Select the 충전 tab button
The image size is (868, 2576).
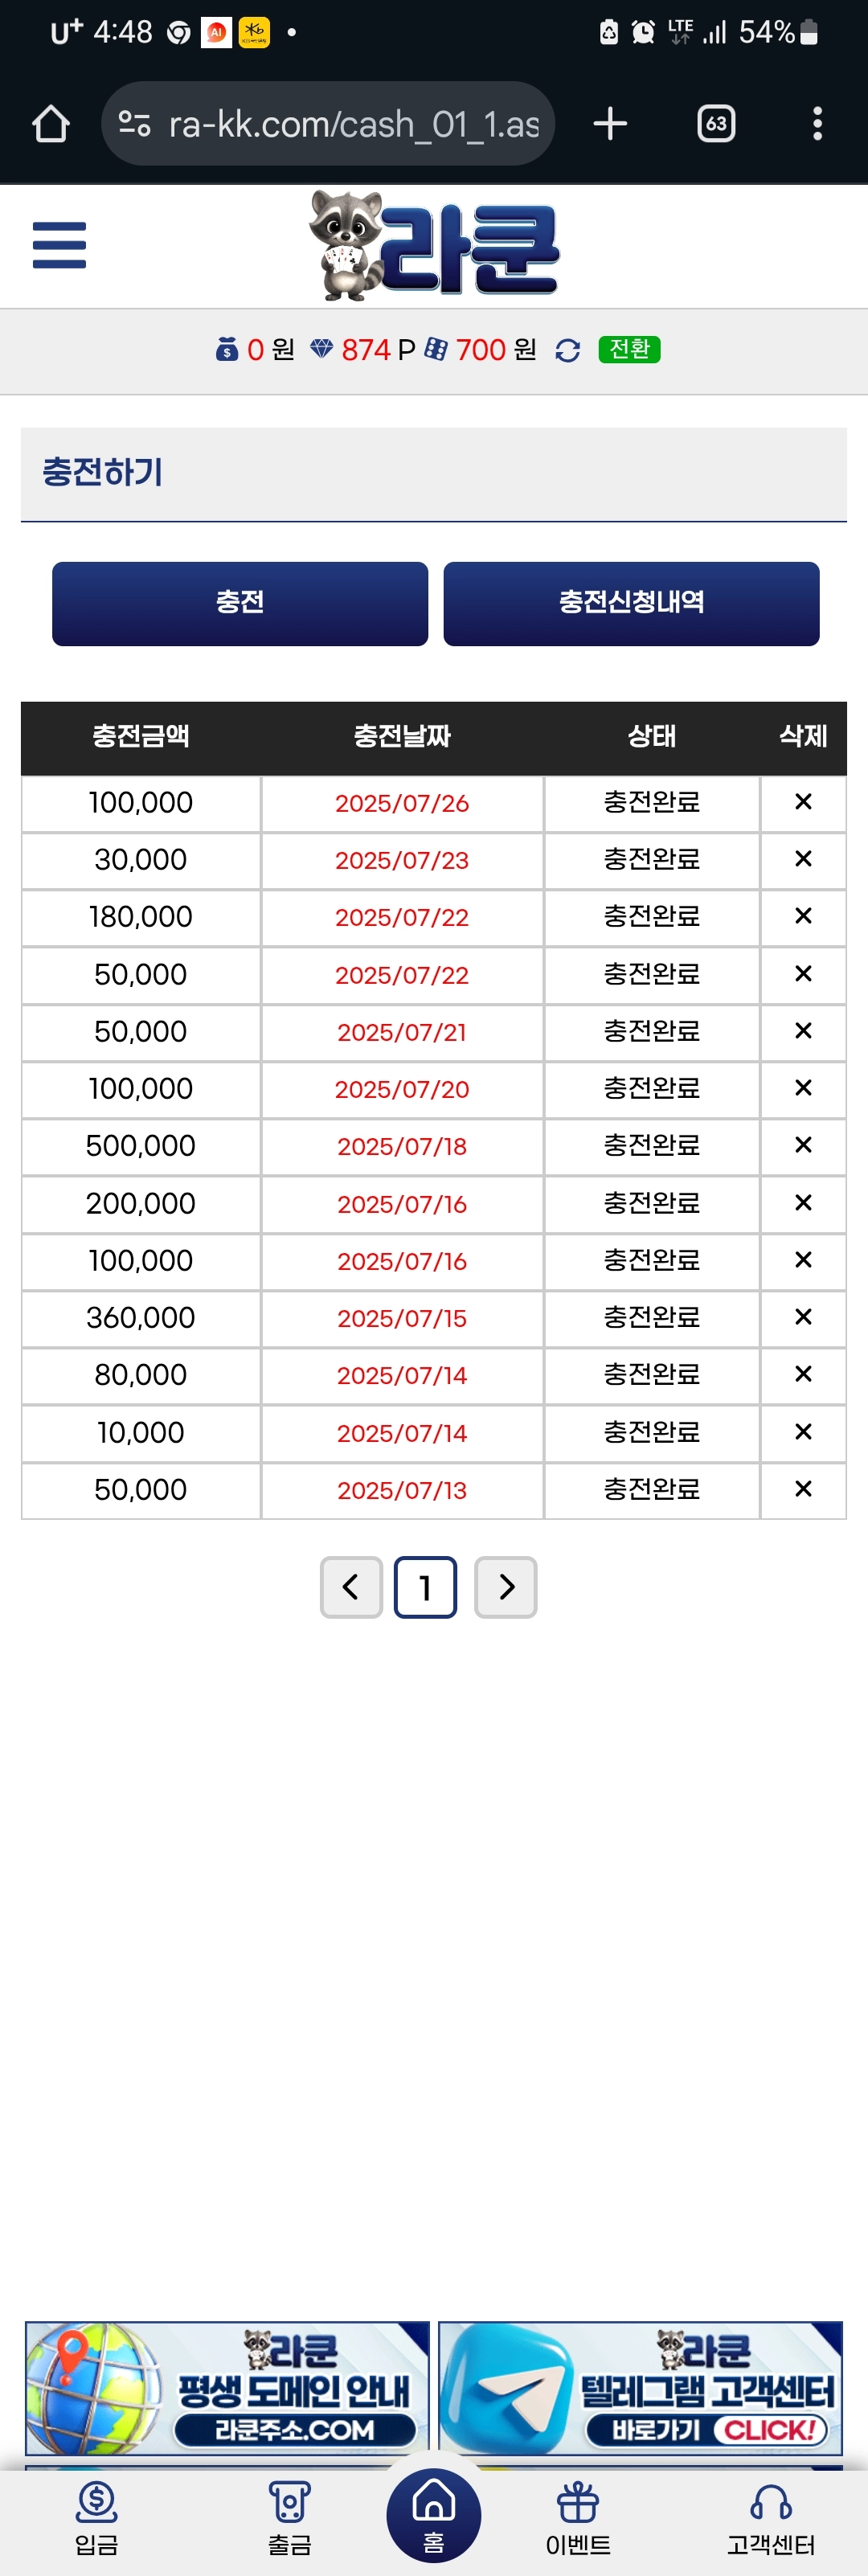coord(240,603)
